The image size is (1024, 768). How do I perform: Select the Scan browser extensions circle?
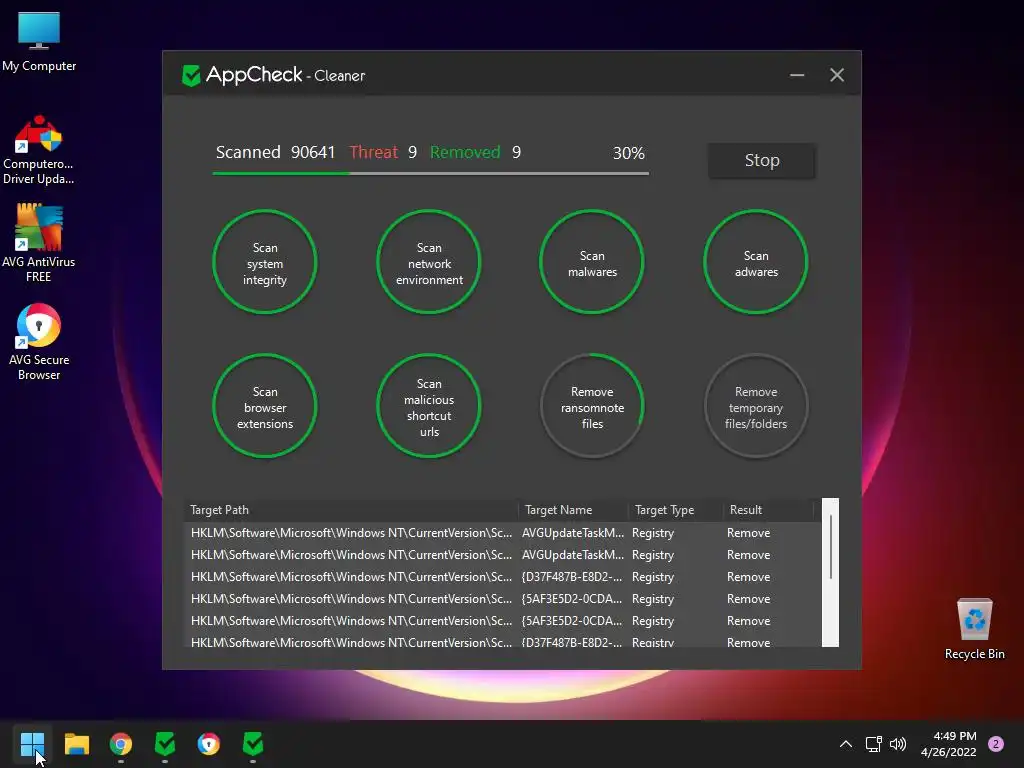coord(264,406)
